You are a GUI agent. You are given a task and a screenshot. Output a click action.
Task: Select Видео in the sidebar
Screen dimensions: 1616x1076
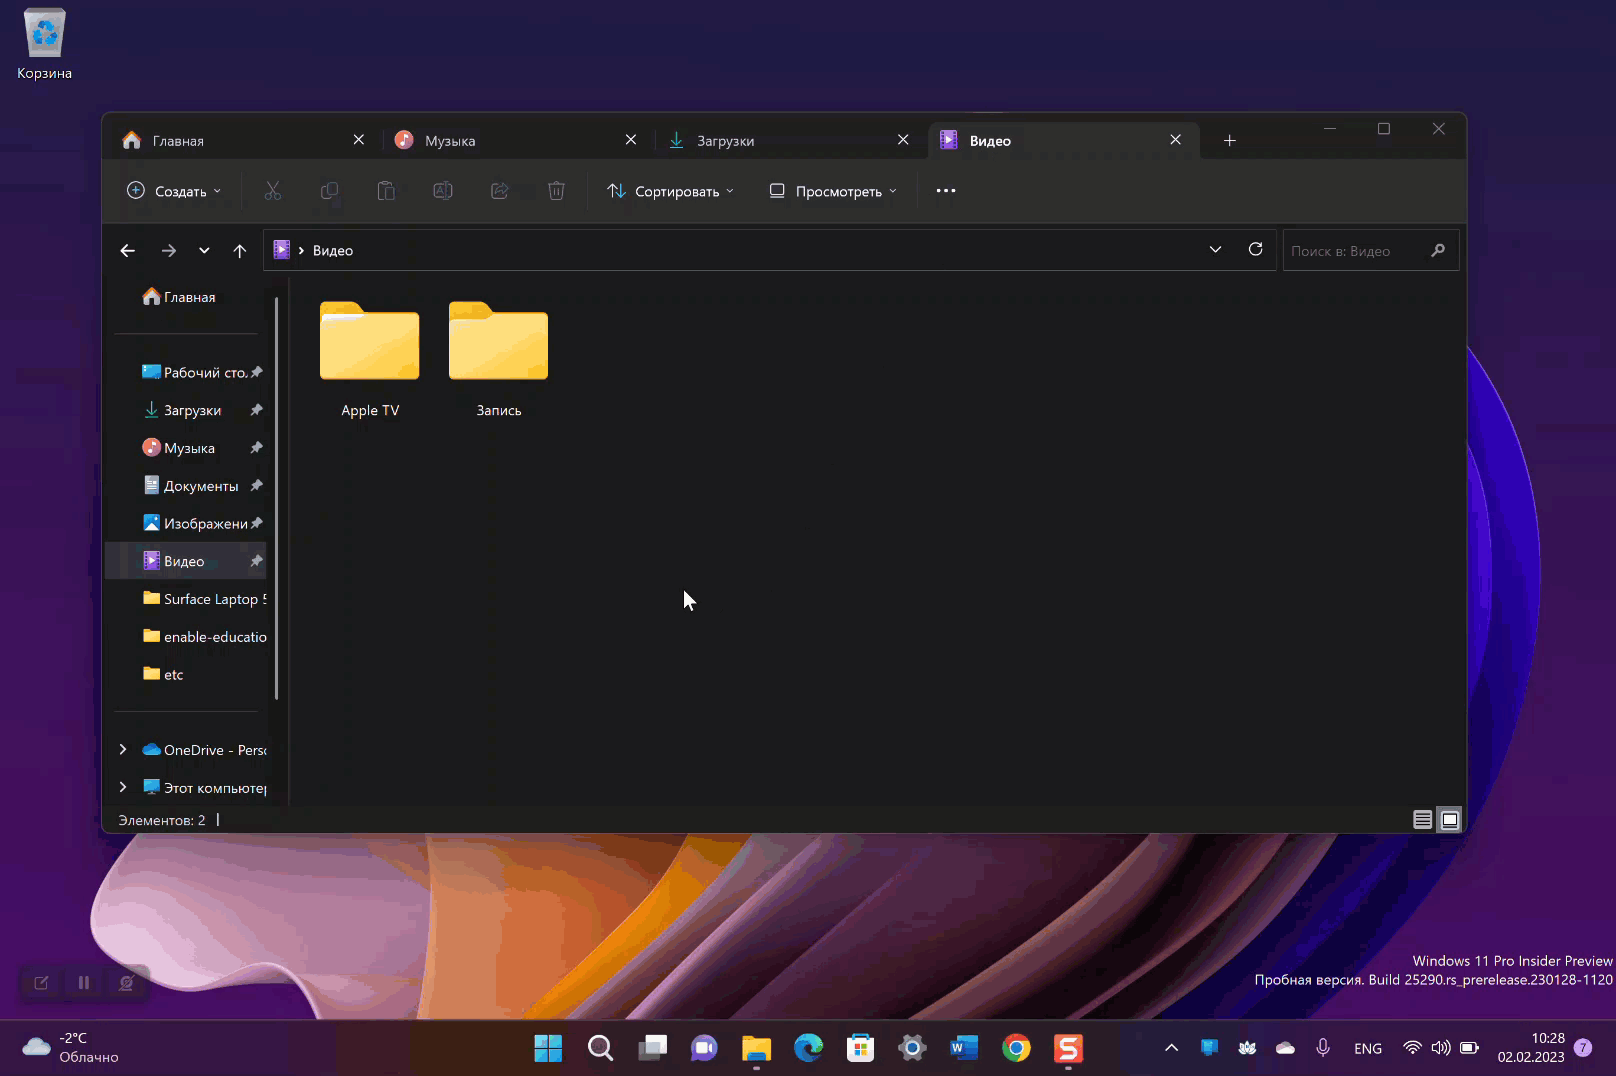(x=186, y=561)
